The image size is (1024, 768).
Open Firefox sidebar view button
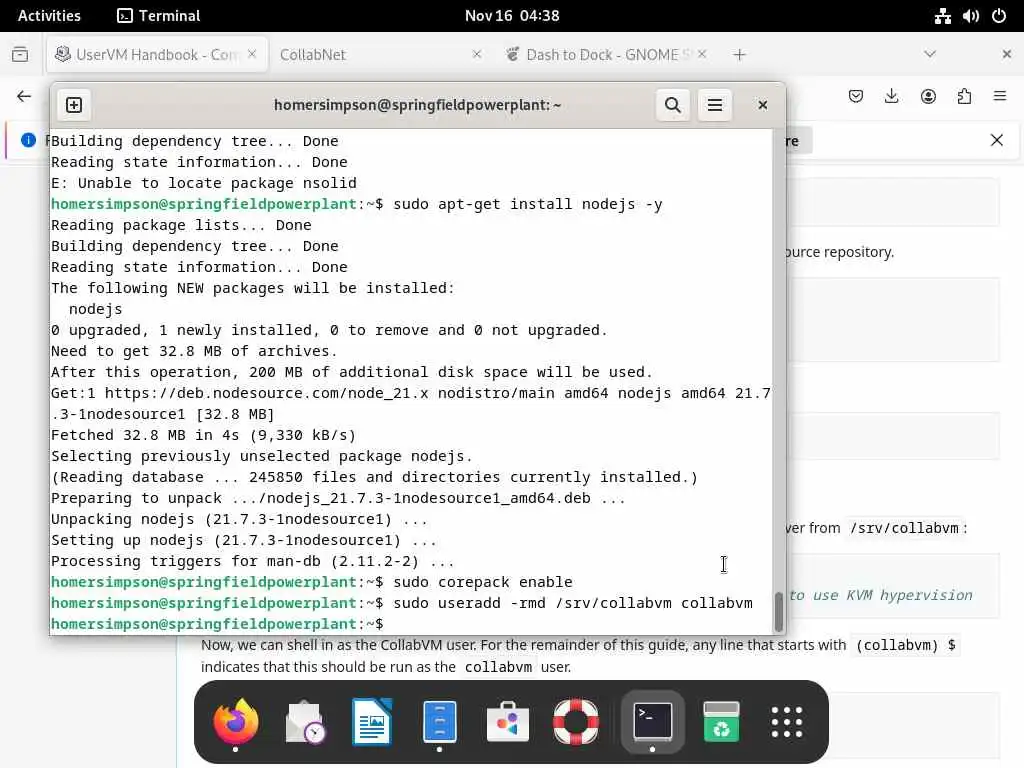20,54
